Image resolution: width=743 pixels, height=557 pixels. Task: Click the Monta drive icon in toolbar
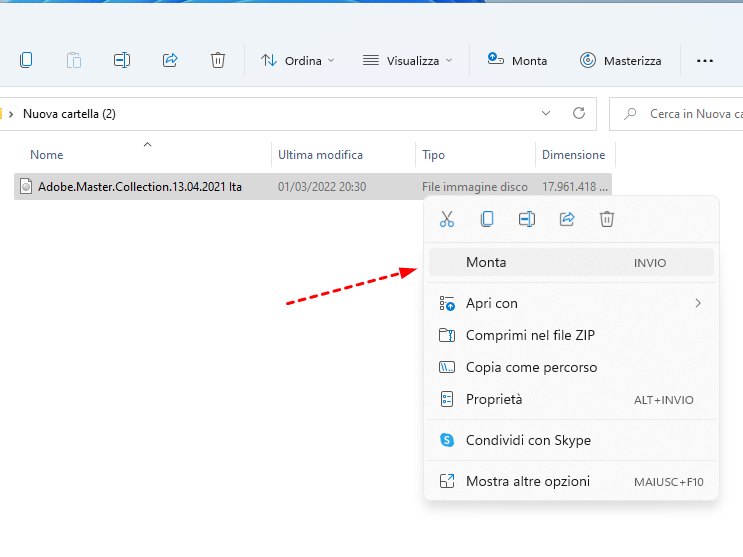coord(496,59)
